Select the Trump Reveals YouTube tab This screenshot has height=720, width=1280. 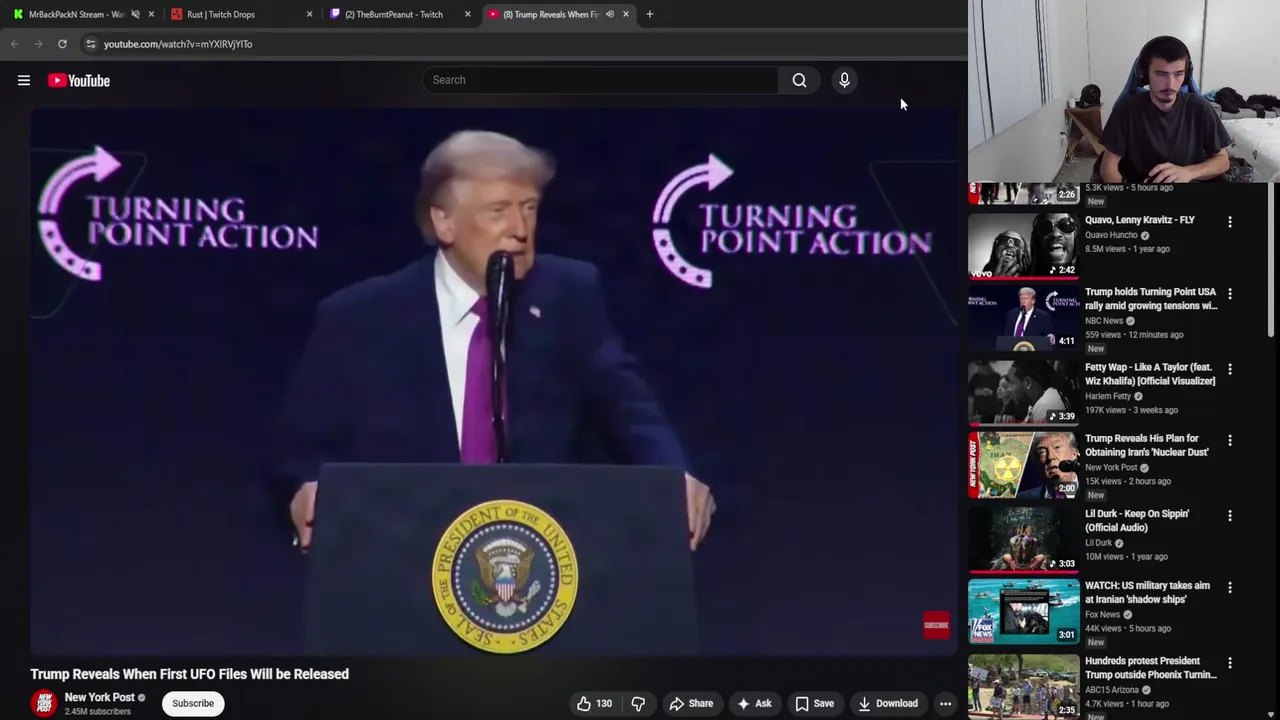point(550,14)
